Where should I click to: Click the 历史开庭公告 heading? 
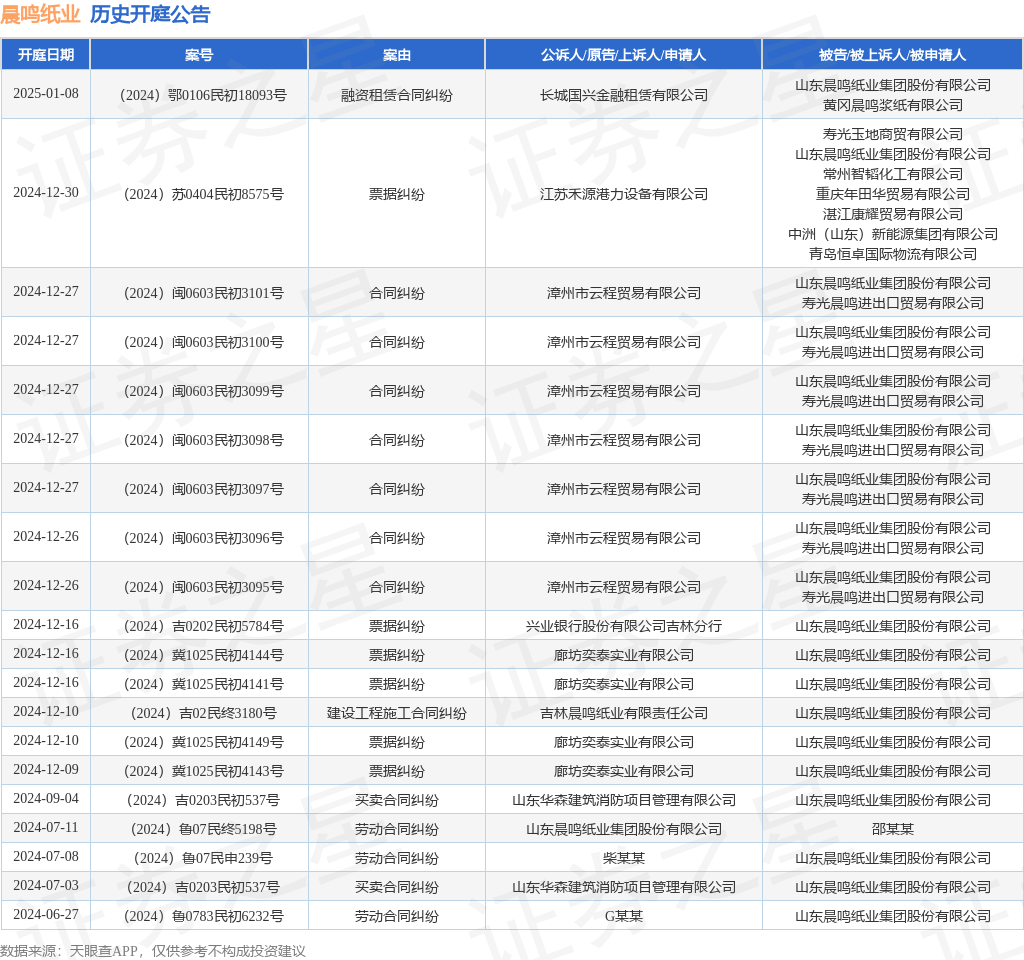(x=150, y=14)
